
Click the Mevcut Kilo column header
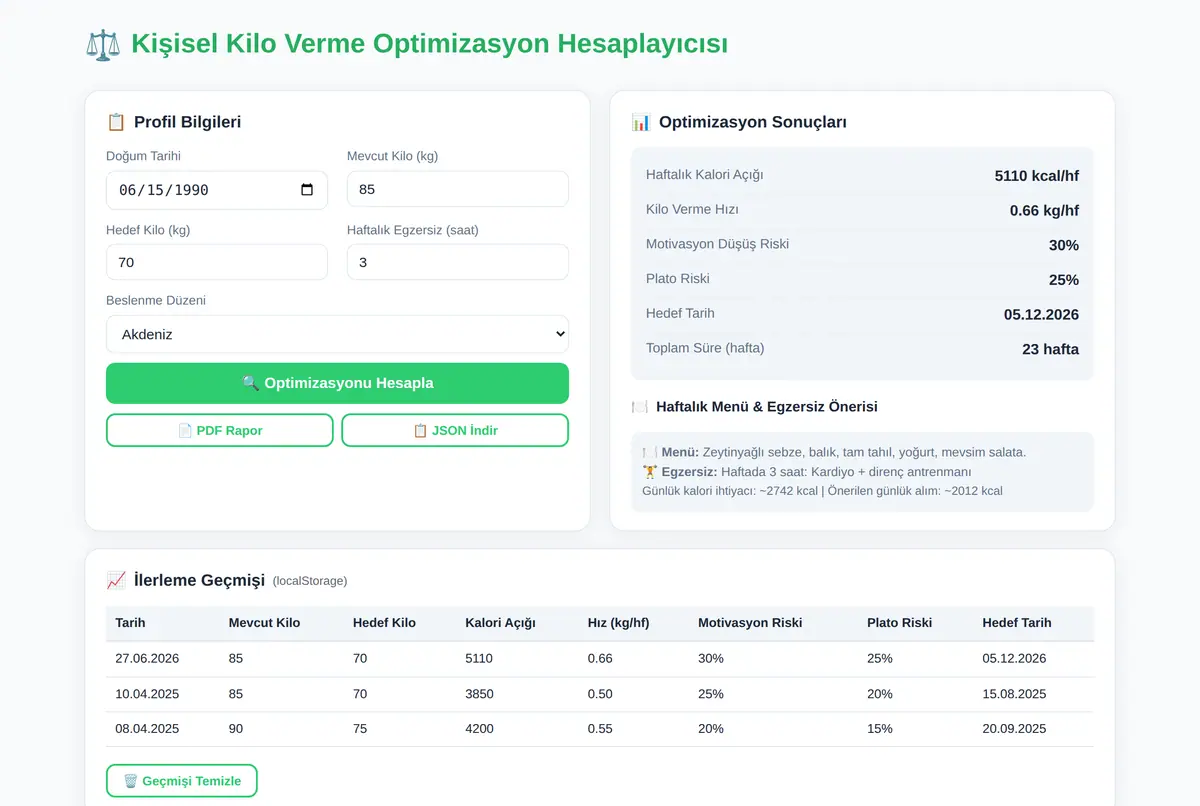coord(264,622)
